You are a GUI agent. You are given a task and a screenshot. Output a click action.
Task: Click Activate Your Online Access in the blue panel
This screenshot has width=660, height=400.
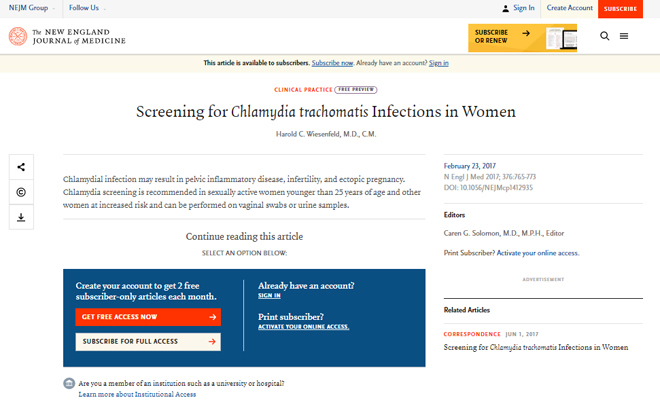(x=303, y=327)
